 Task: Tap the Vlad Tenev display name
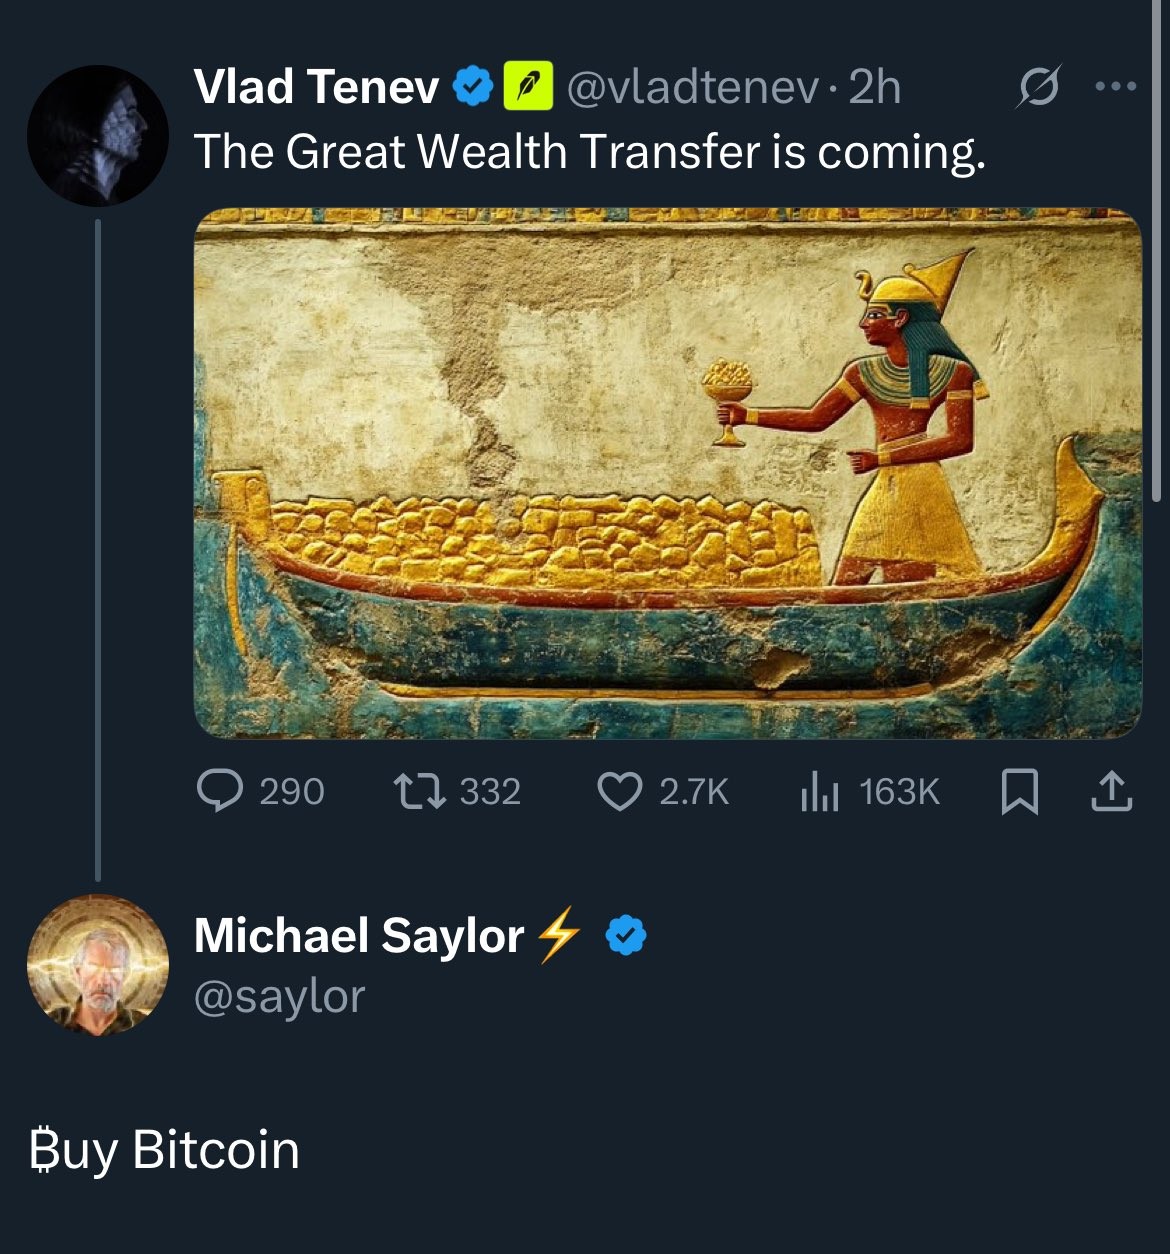[x=316, y=87]
